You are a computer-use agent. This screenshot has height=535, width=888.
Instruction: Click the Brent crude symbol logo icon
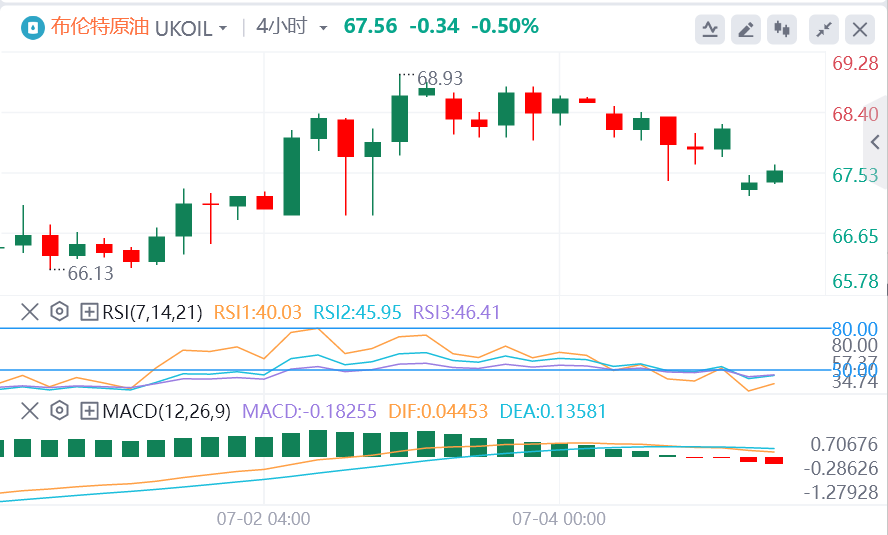[31, 27]
